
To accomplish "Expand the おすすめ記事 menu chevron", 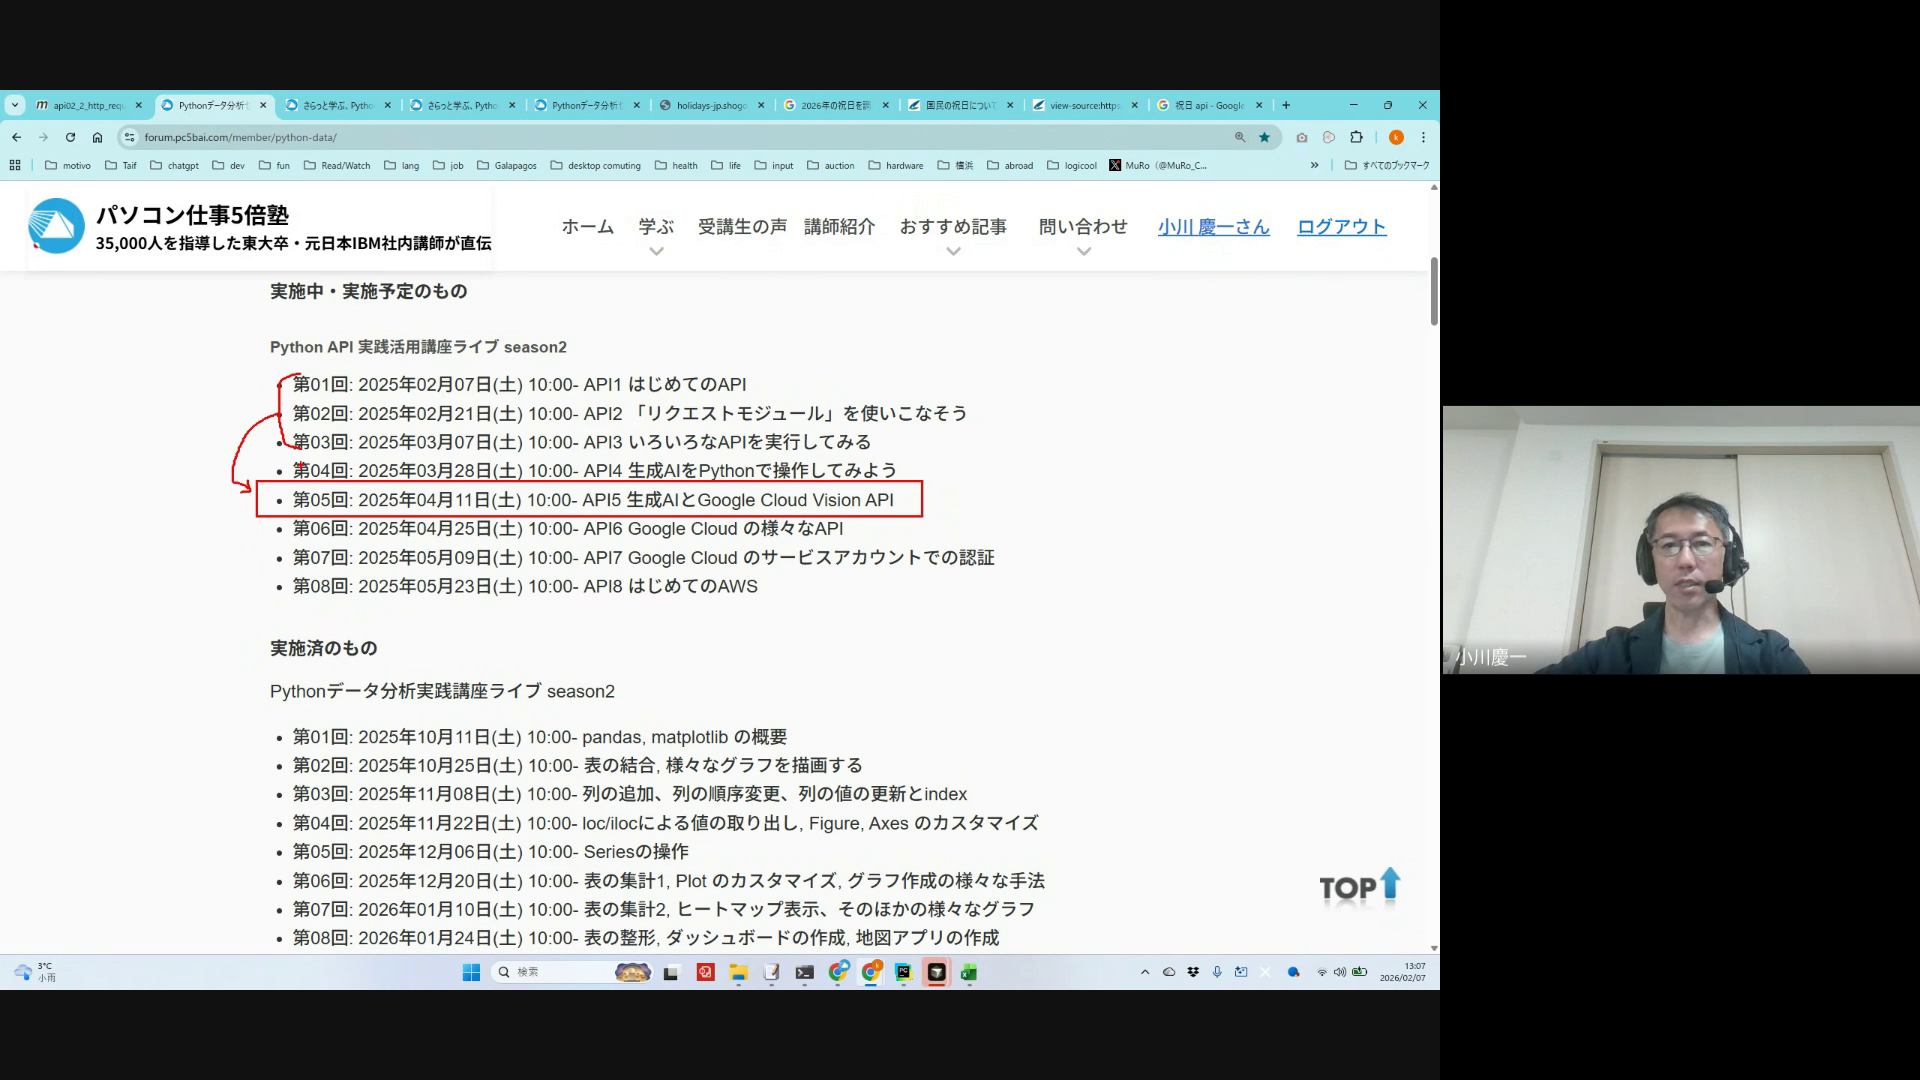I will click(x=953, y=251).
